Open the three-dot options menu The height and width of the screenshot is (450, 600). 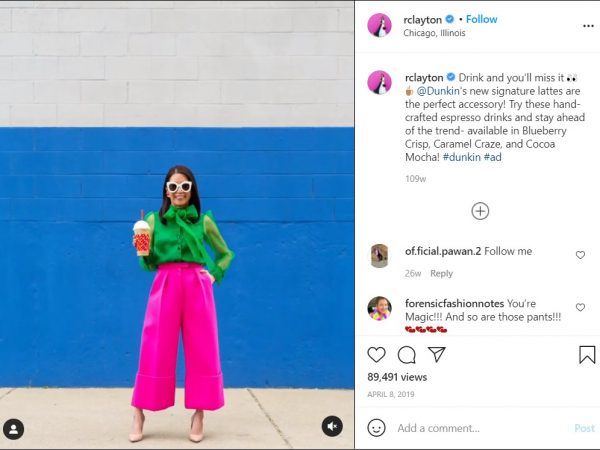588,26
